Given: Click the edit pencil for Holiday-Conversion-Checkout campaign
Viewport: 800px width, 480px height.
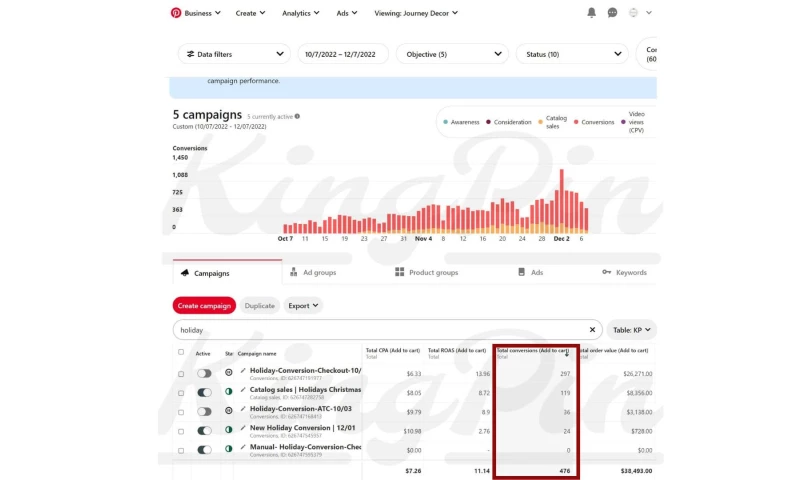Looking at the screenshot, I should pos(243,371).
